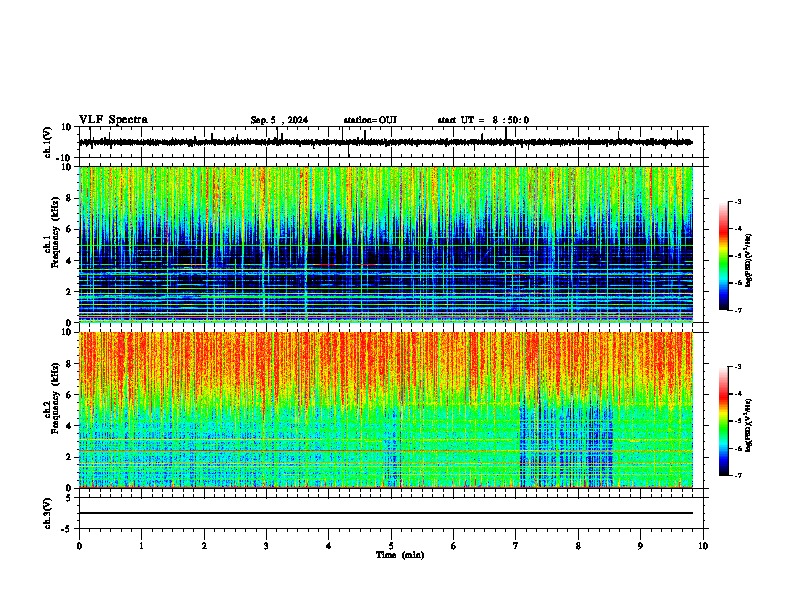Click the "start UT = 8:50:0" label
Image resolution: width=792 pixels, height=612 pixels.
click(483, 120)
